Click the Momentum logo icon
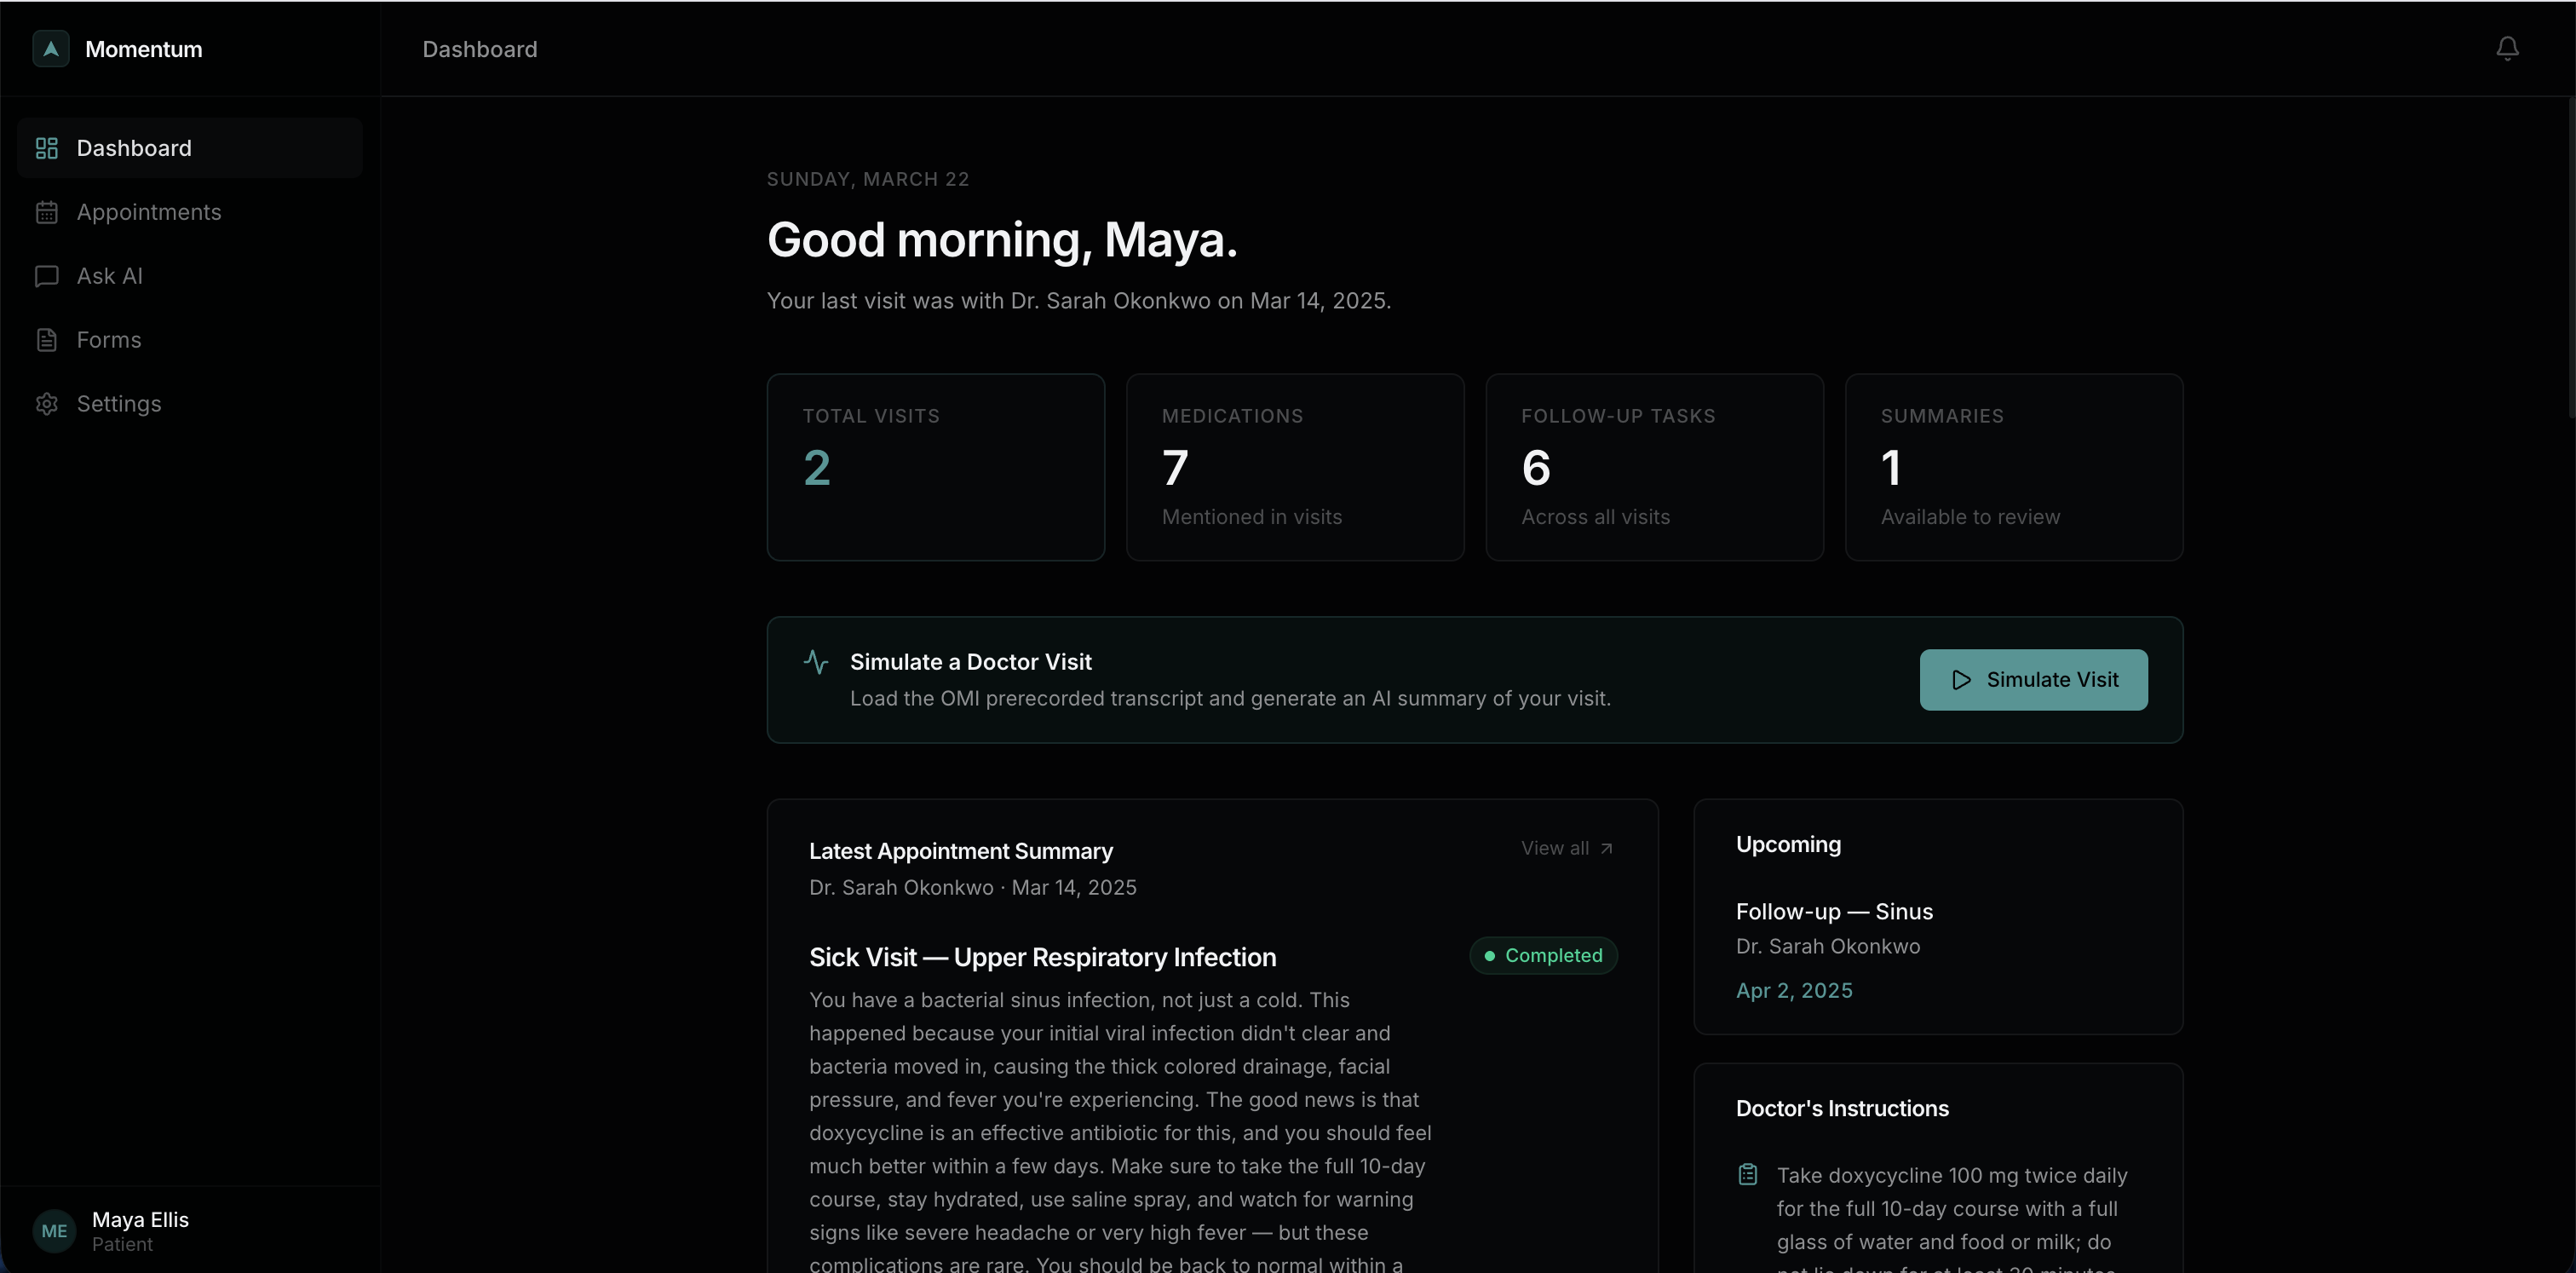This screenshot has width=2576, height=1273. (x=50, y=49)
